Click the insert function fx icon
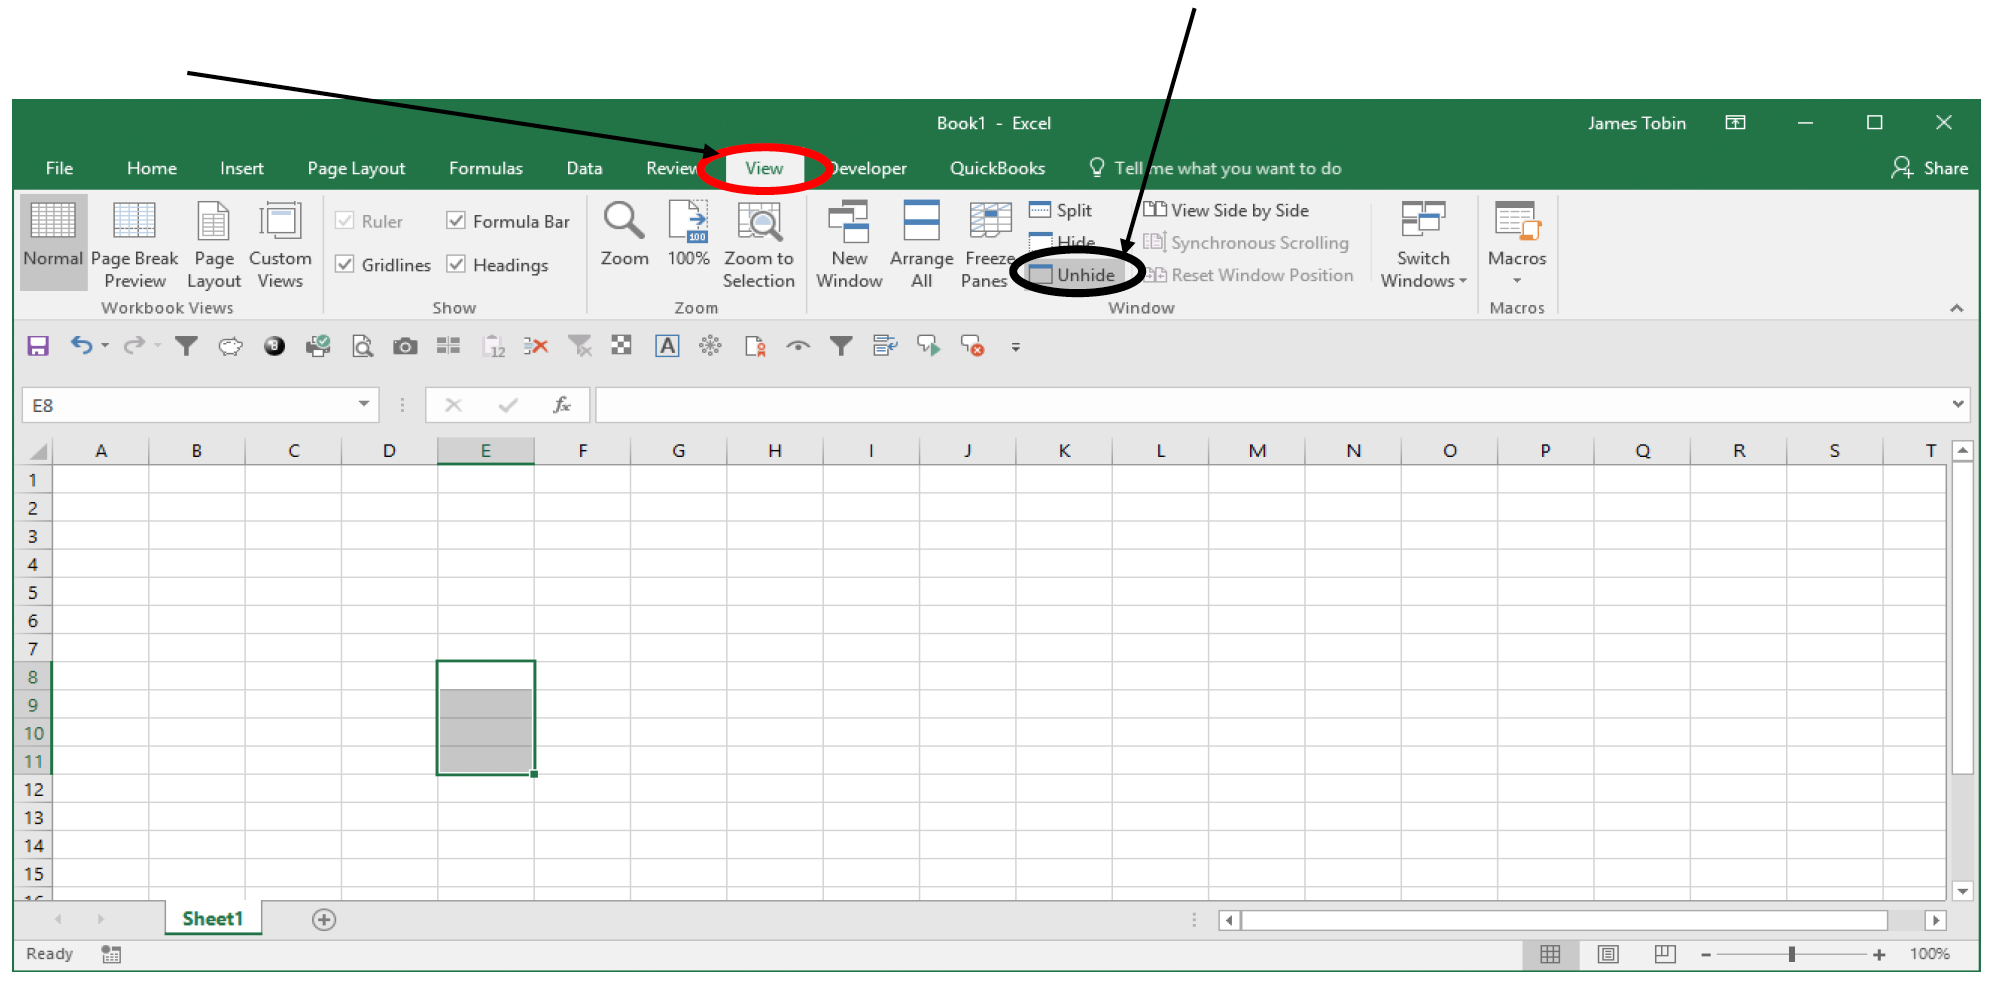This screenshot has height=984, width=1996. tap(562, 405)
